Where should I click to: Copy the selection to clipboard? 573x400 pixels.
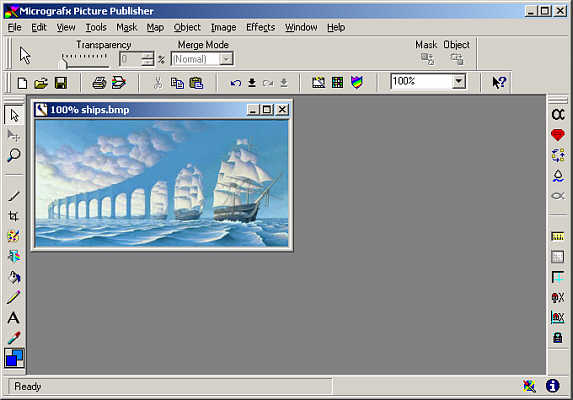pyautogui.click(x=177, y=83)
